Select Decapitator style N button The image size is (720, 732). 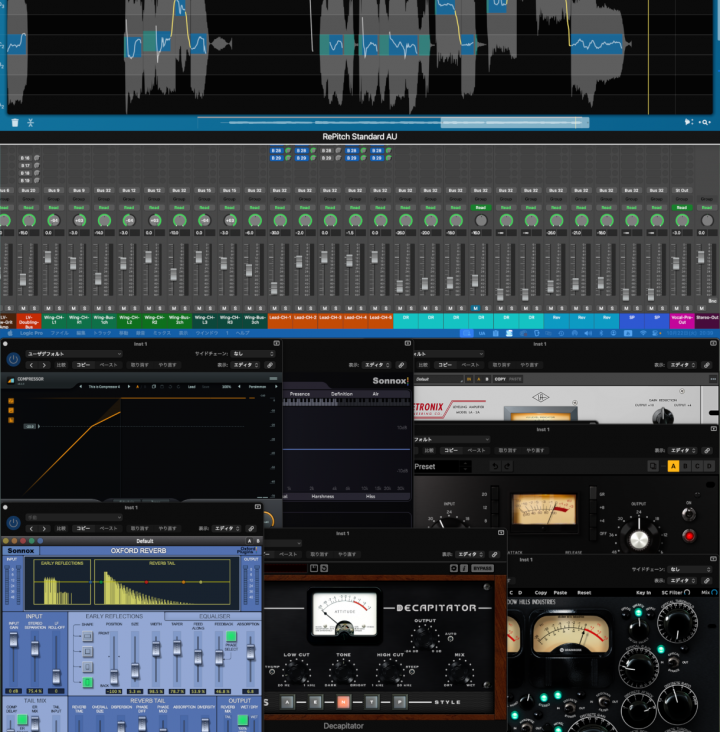pyautogui.click(x=342, y=702)
